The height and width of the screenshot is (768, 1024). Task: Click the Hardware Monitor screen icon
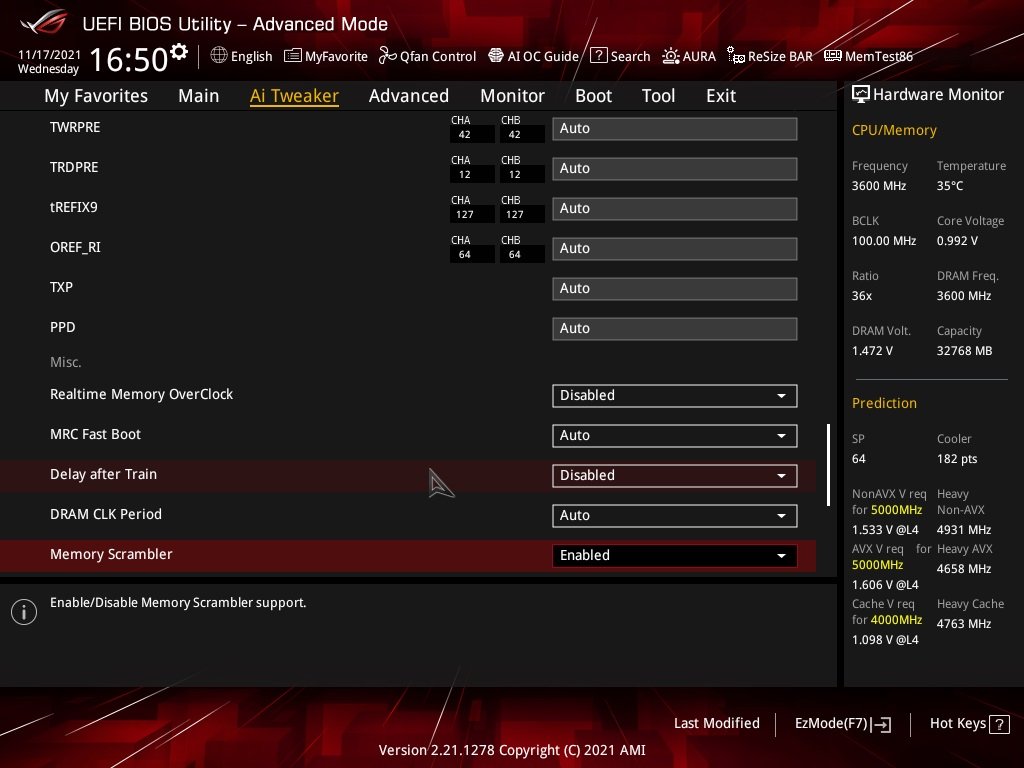point(861,95)
